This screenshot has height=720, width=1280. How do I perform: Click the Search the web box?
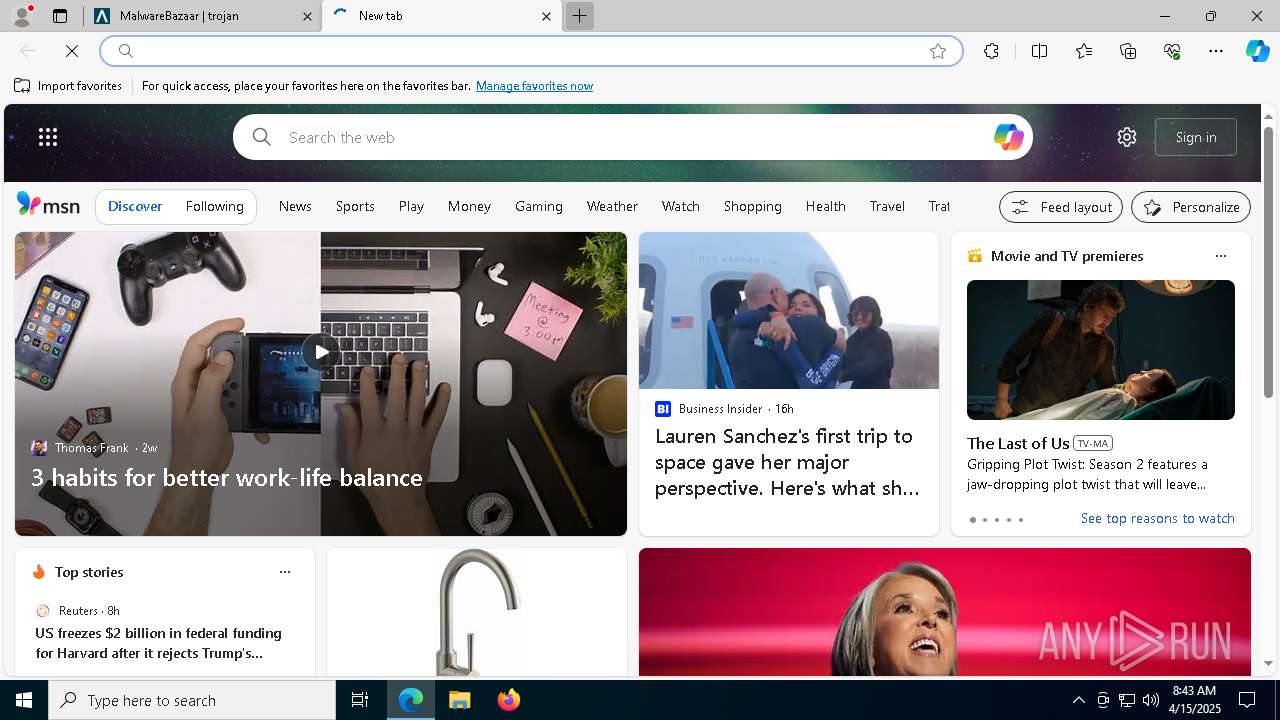point(632,137)
